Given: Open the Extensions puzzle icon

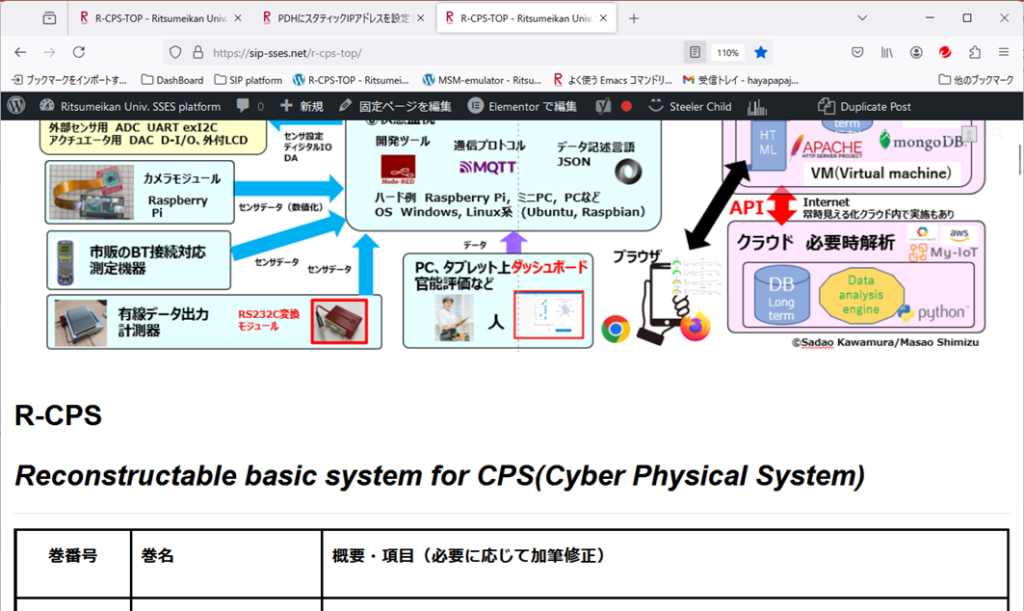Looking at the screenshot, I should (973, 52).
